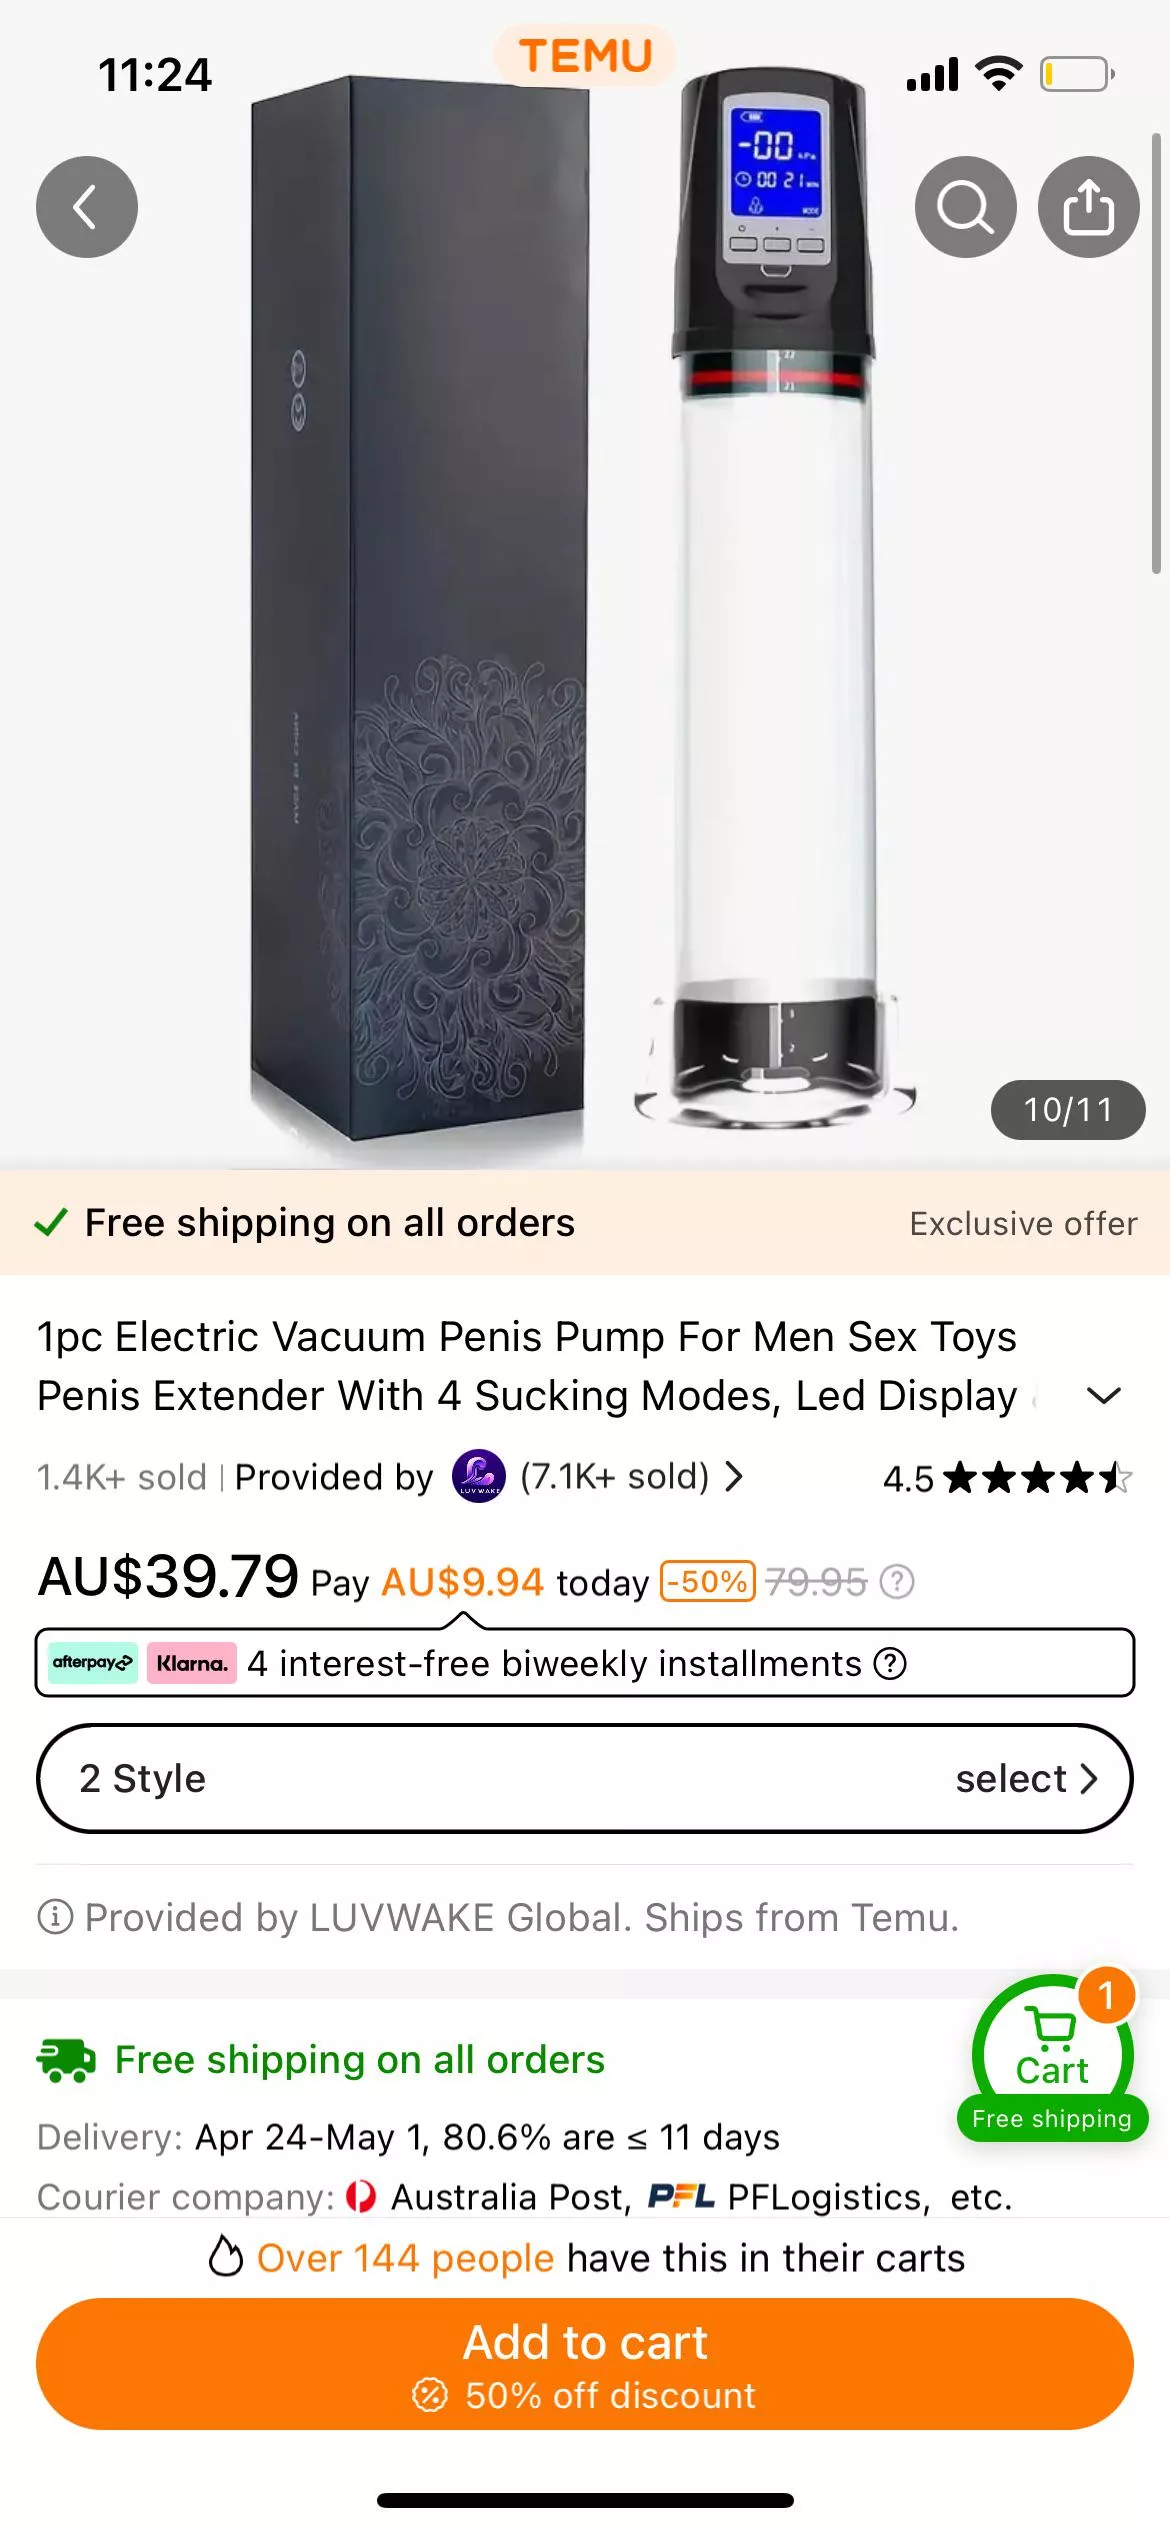Tap the info icon beside Provided by LUVWAKE
Image resolution: width=1170 pixels, height=2532 pixels.
55,1917
